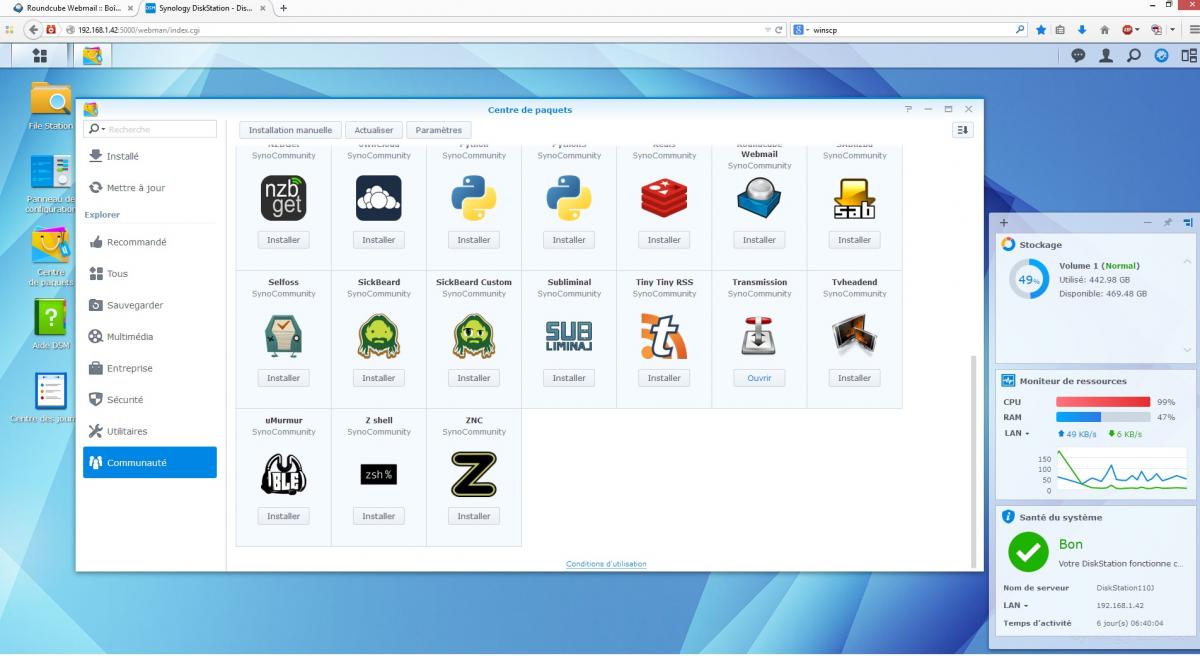1200x656 pixels.
Task: Click the Roundcube Webmail package icon
Action: (759, 198)
